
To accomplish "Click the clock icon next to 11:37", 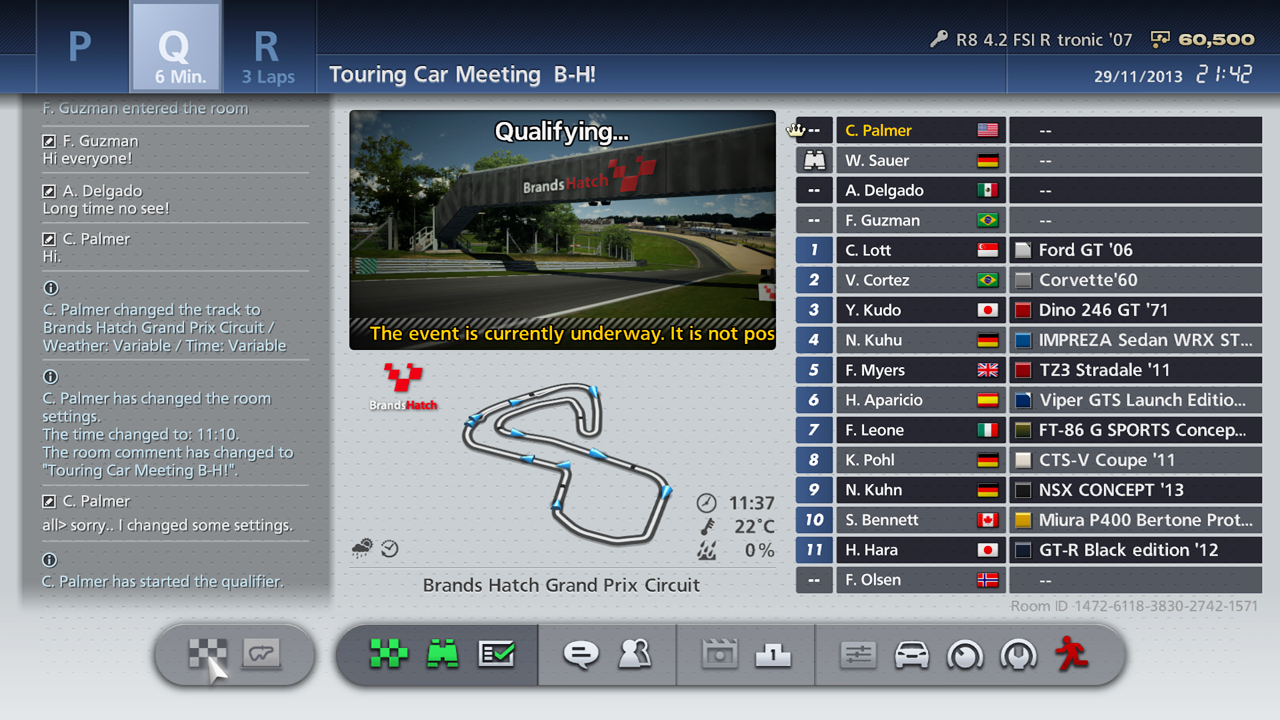I will pos(707,502).
